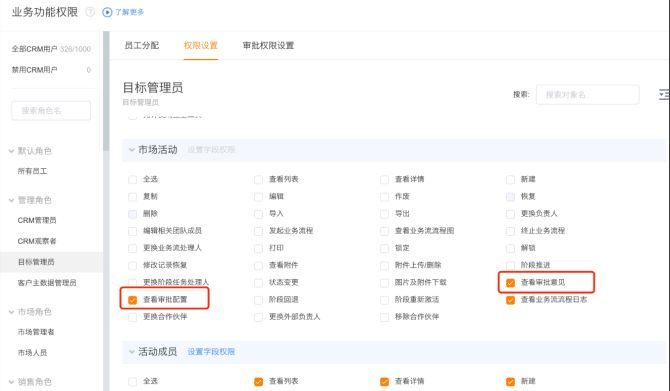Check 全选 in 市场活动 section
This screenshot has width=670, height=391.
click(x=132, y=179)
